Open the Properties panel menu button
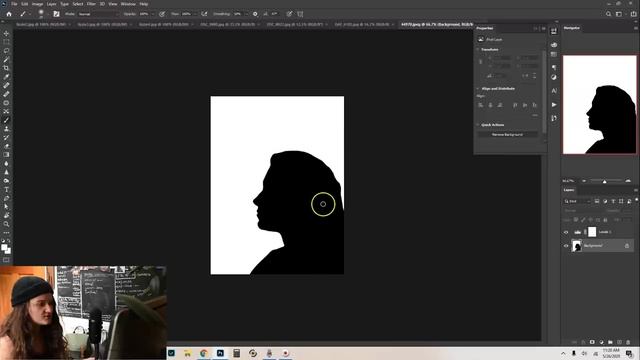This screenshot has height=360, width=640. point(543,28)
